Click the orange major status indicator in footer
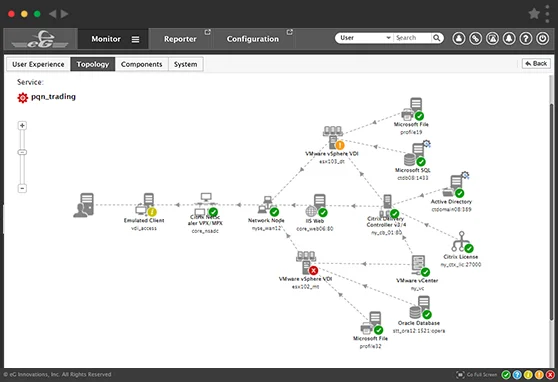The image size is (558, 382). tap(539, 375)
